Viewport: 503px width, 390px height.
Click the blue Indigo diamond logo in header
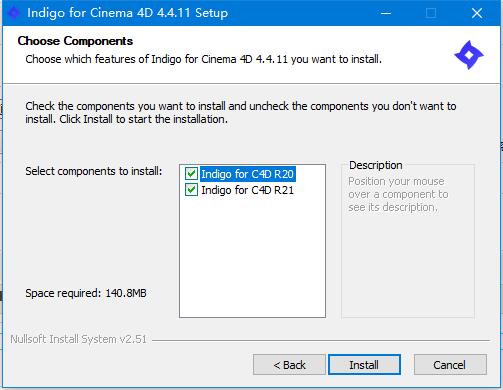pos(469,55)
